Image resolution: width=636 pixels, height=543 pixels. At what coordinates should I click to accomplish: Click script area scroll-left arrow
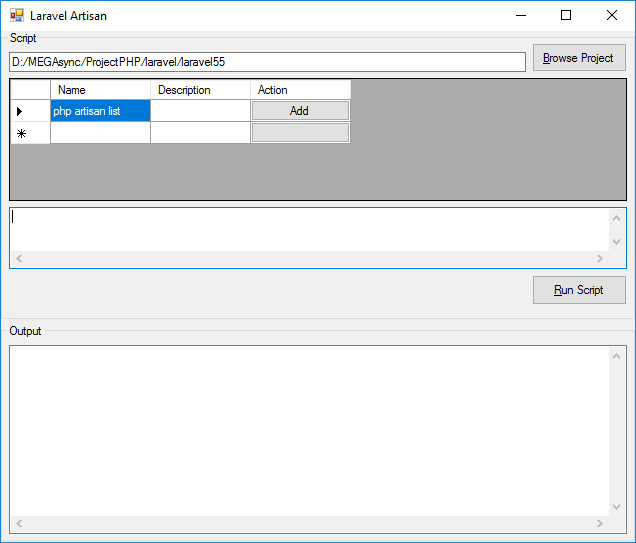pos(19,258)
